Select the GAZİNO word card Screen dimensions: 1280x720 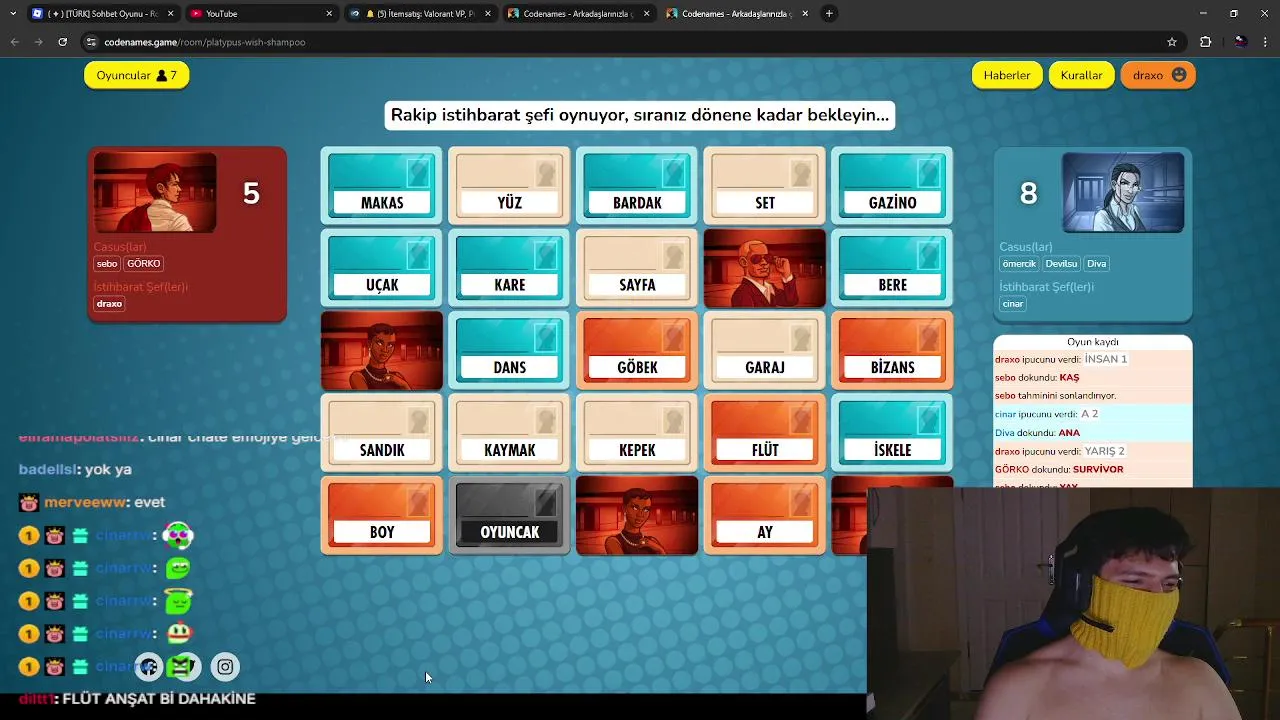pos(892,186)
